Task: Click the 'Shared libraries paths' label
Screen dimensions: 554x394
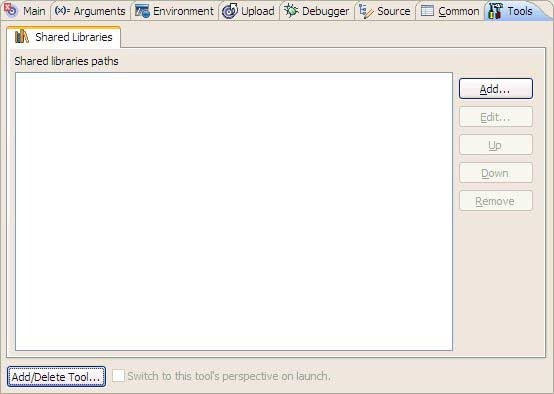Action: click(x=66, y=61)
